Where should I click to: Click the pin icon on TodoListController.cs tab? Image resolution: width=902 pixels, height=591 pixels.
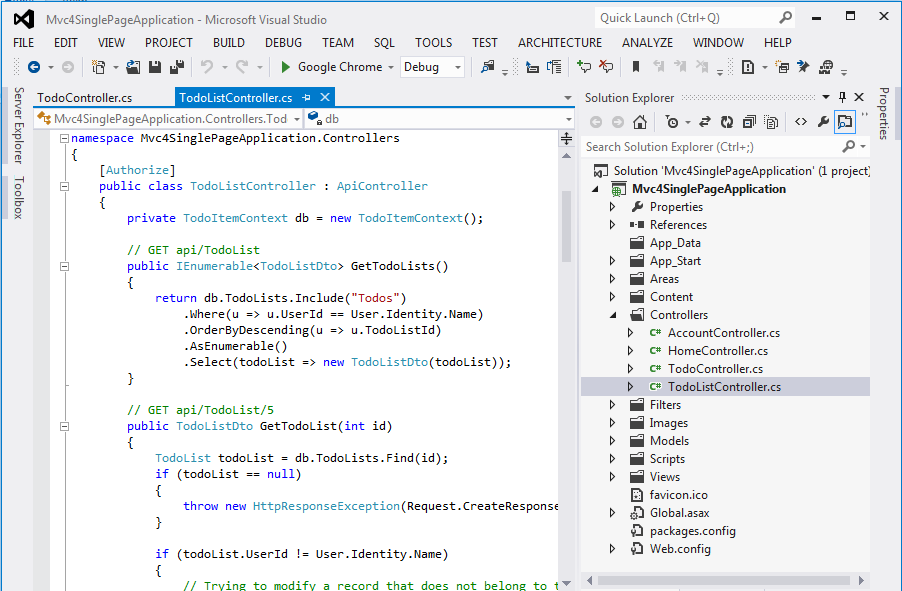[x=307, y=98]
